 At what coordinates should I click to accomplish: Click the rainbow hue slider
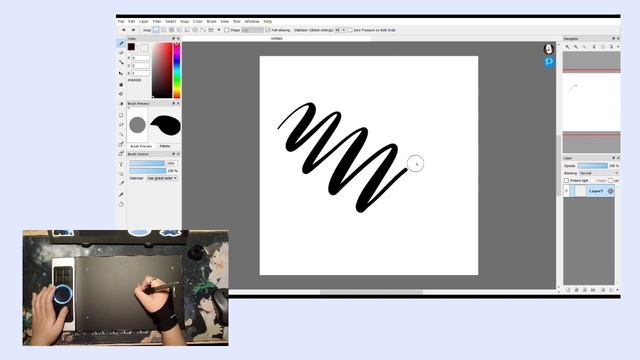tap(177, 70)
